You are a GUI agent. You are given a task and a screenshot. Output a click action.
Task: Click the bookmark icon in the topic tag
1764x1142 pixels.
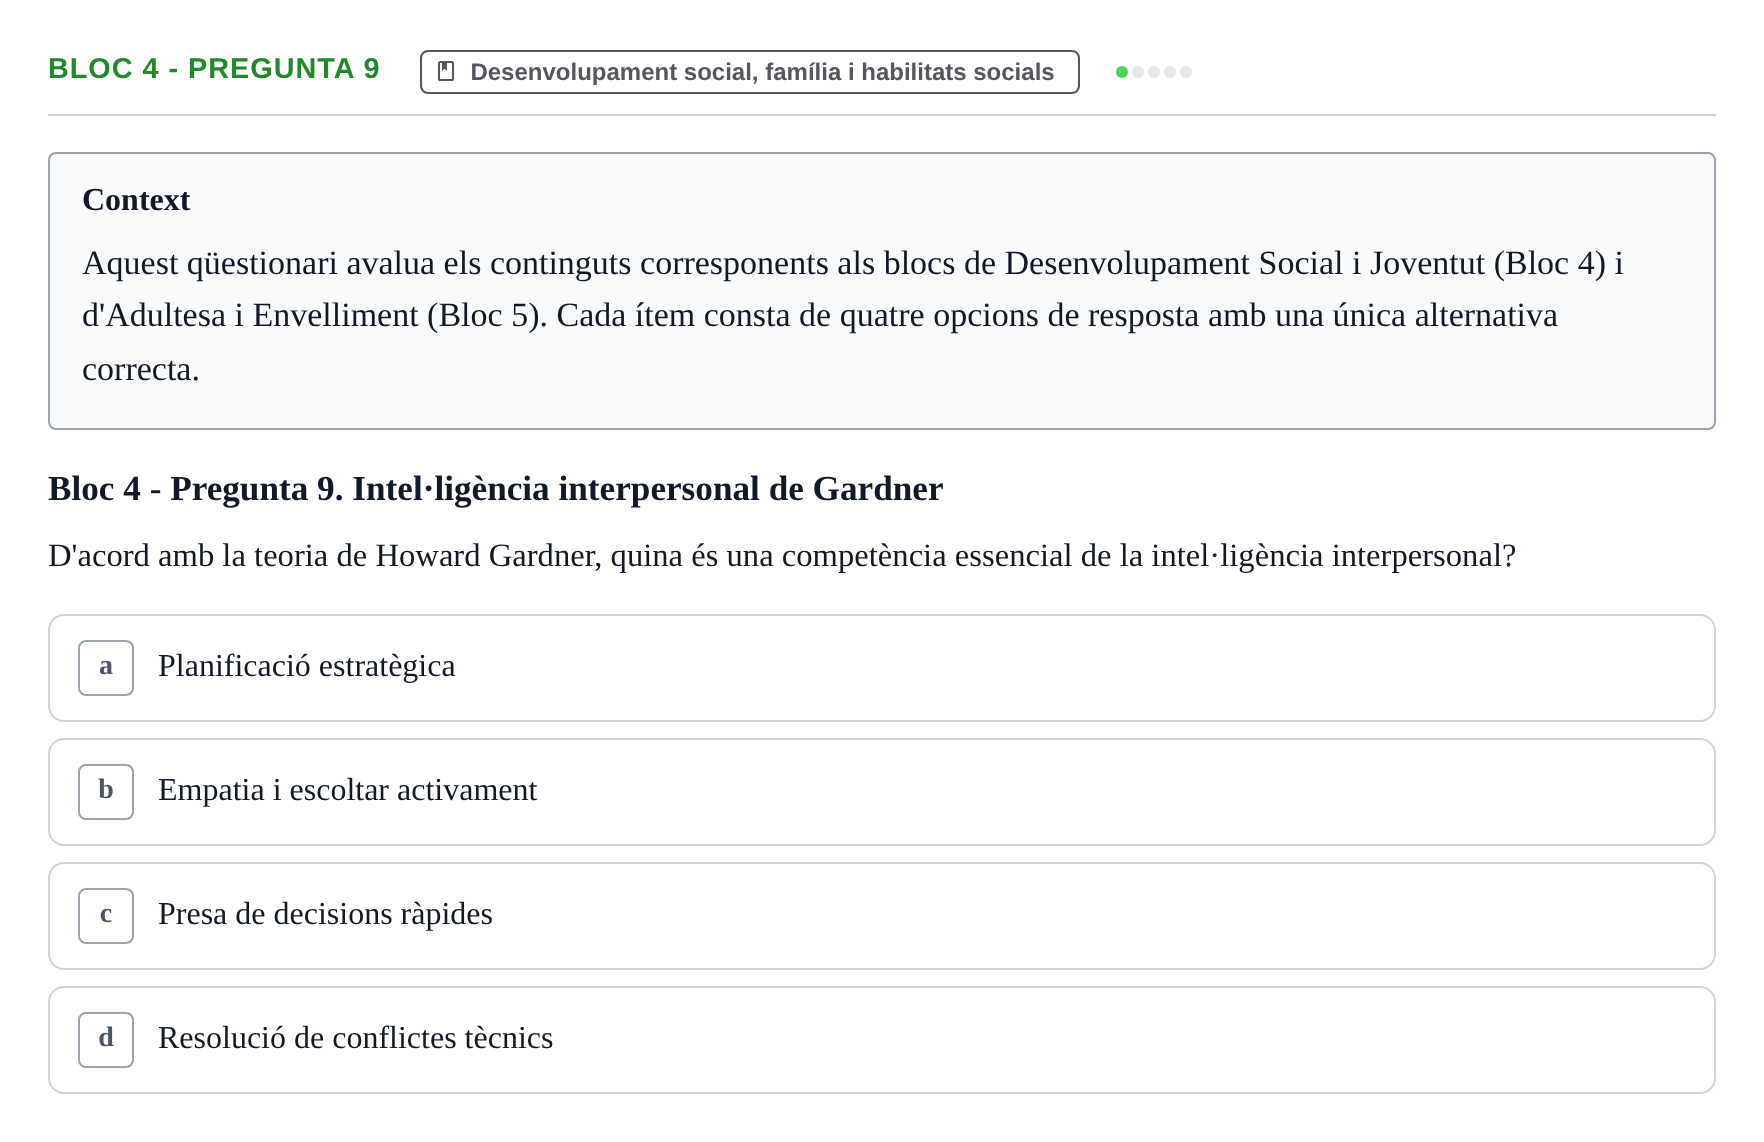447,71
